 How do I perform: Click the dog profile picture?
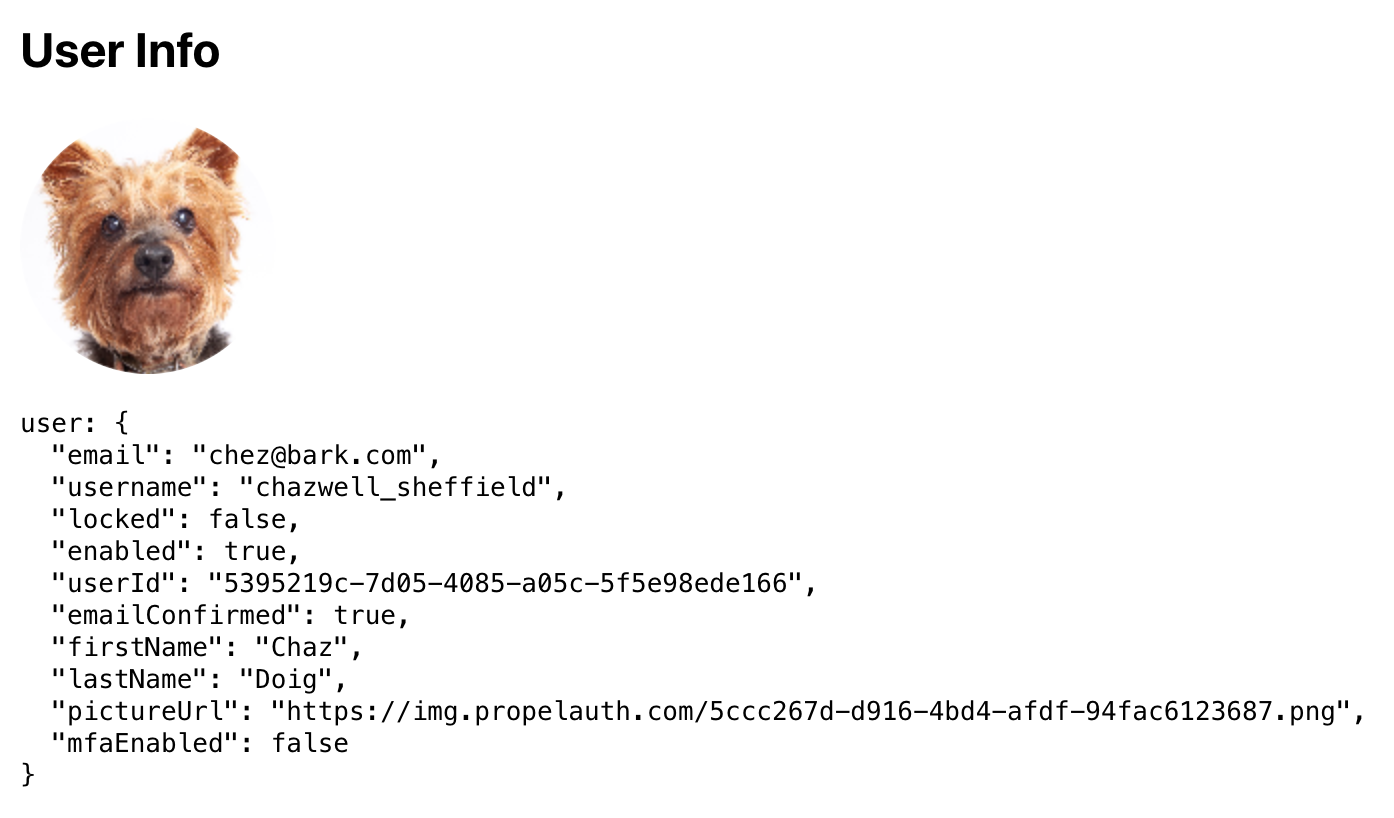pos(147,248)
